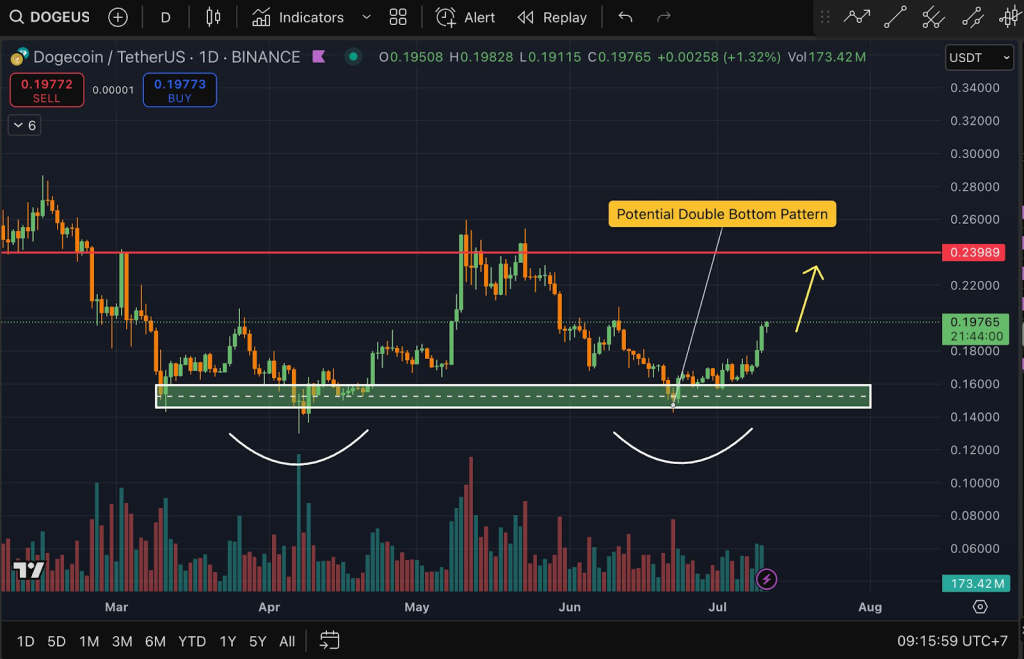Screen dimensions: 1024x659
Task: Switch range to 1D
Action: [x=25, y=641]
